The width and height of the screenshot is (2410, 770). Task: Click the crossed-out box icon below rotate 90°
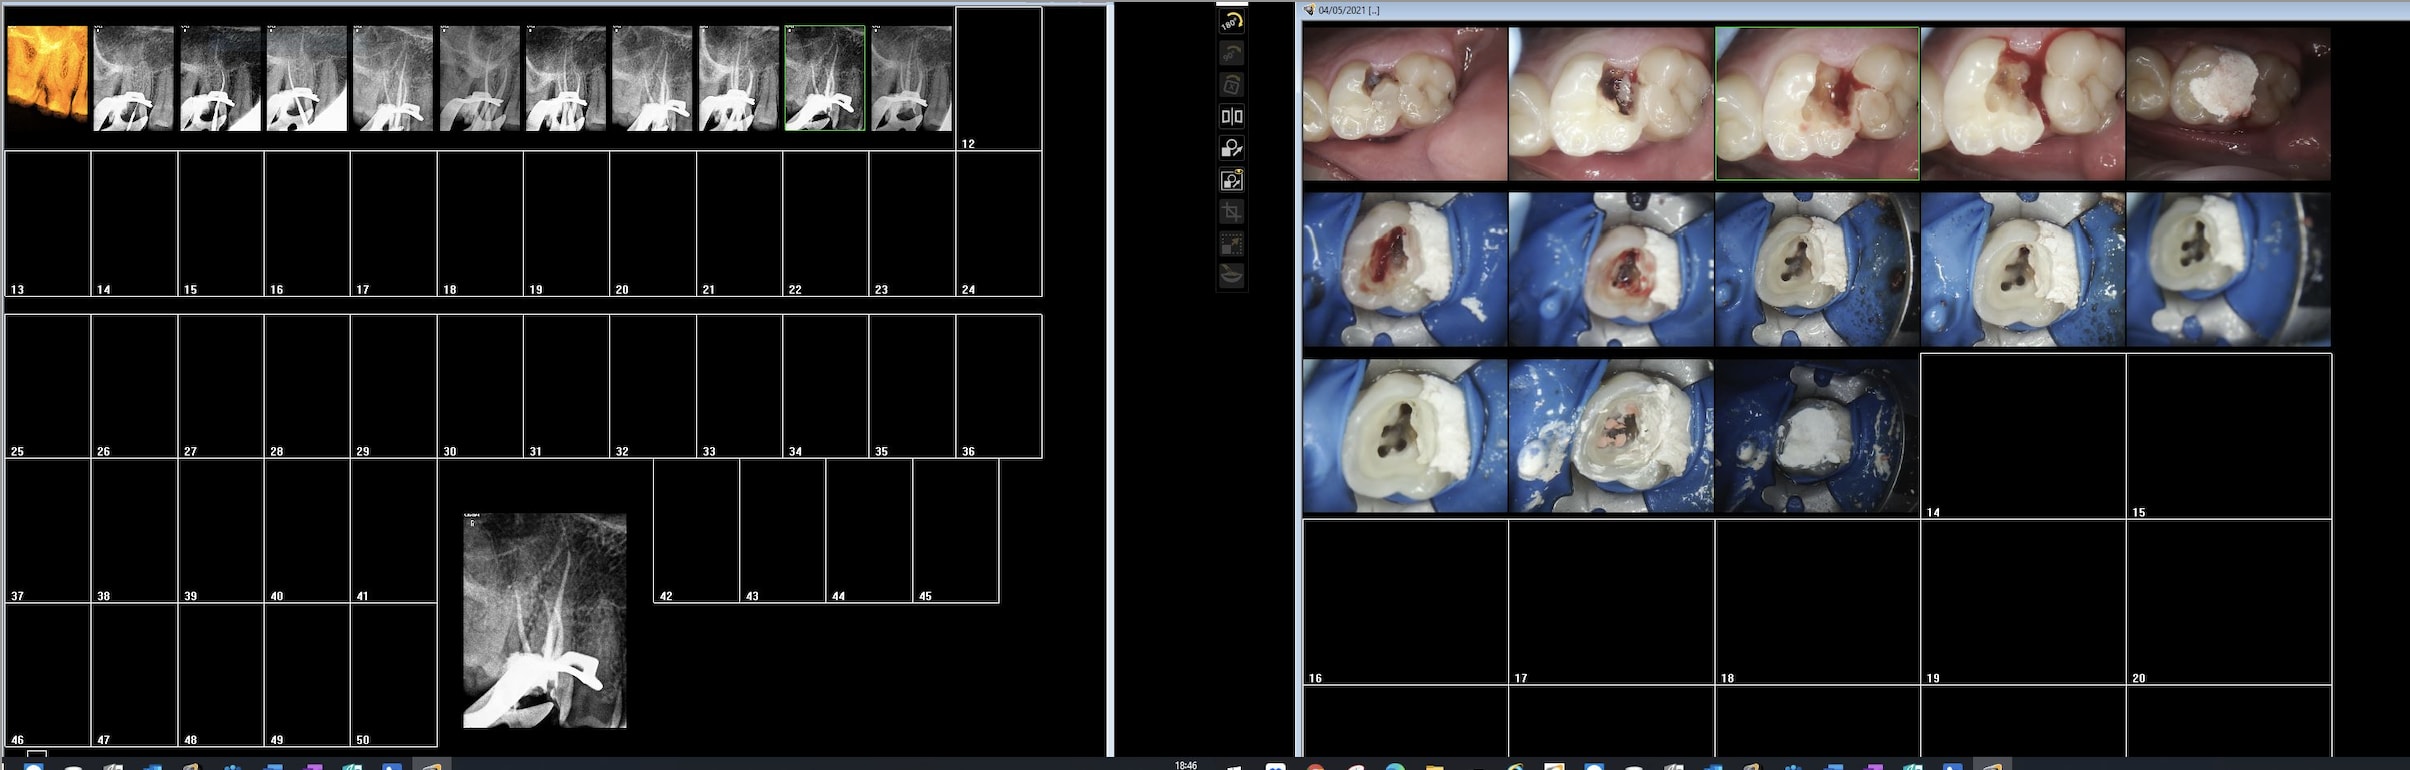click(x=1231, y=85)
